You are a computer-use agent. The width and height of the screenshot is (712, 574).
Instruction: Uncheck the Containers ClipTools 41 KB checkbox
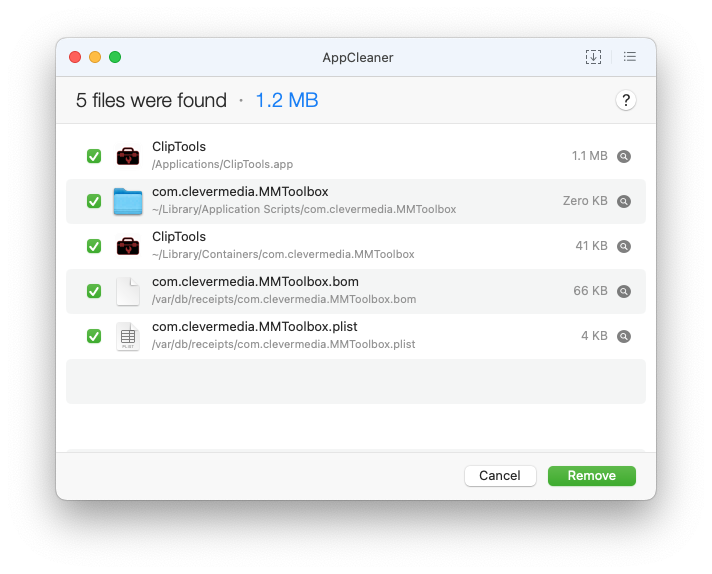pyautogui.click(x=94, y=246)
